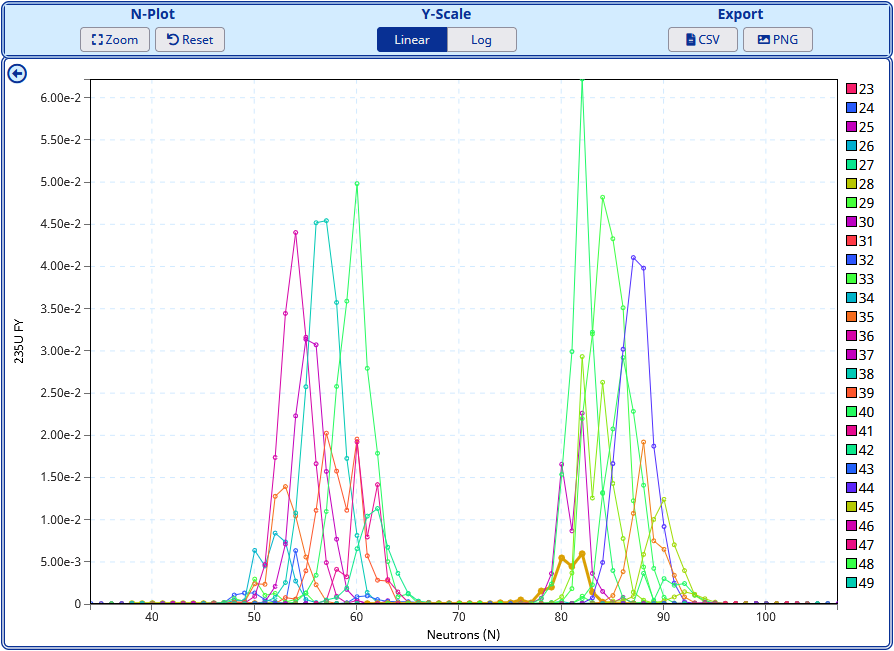894x651 pixels.
Task: Click the Neutrons (N) axis title
Action: click(x=464, y=634)
